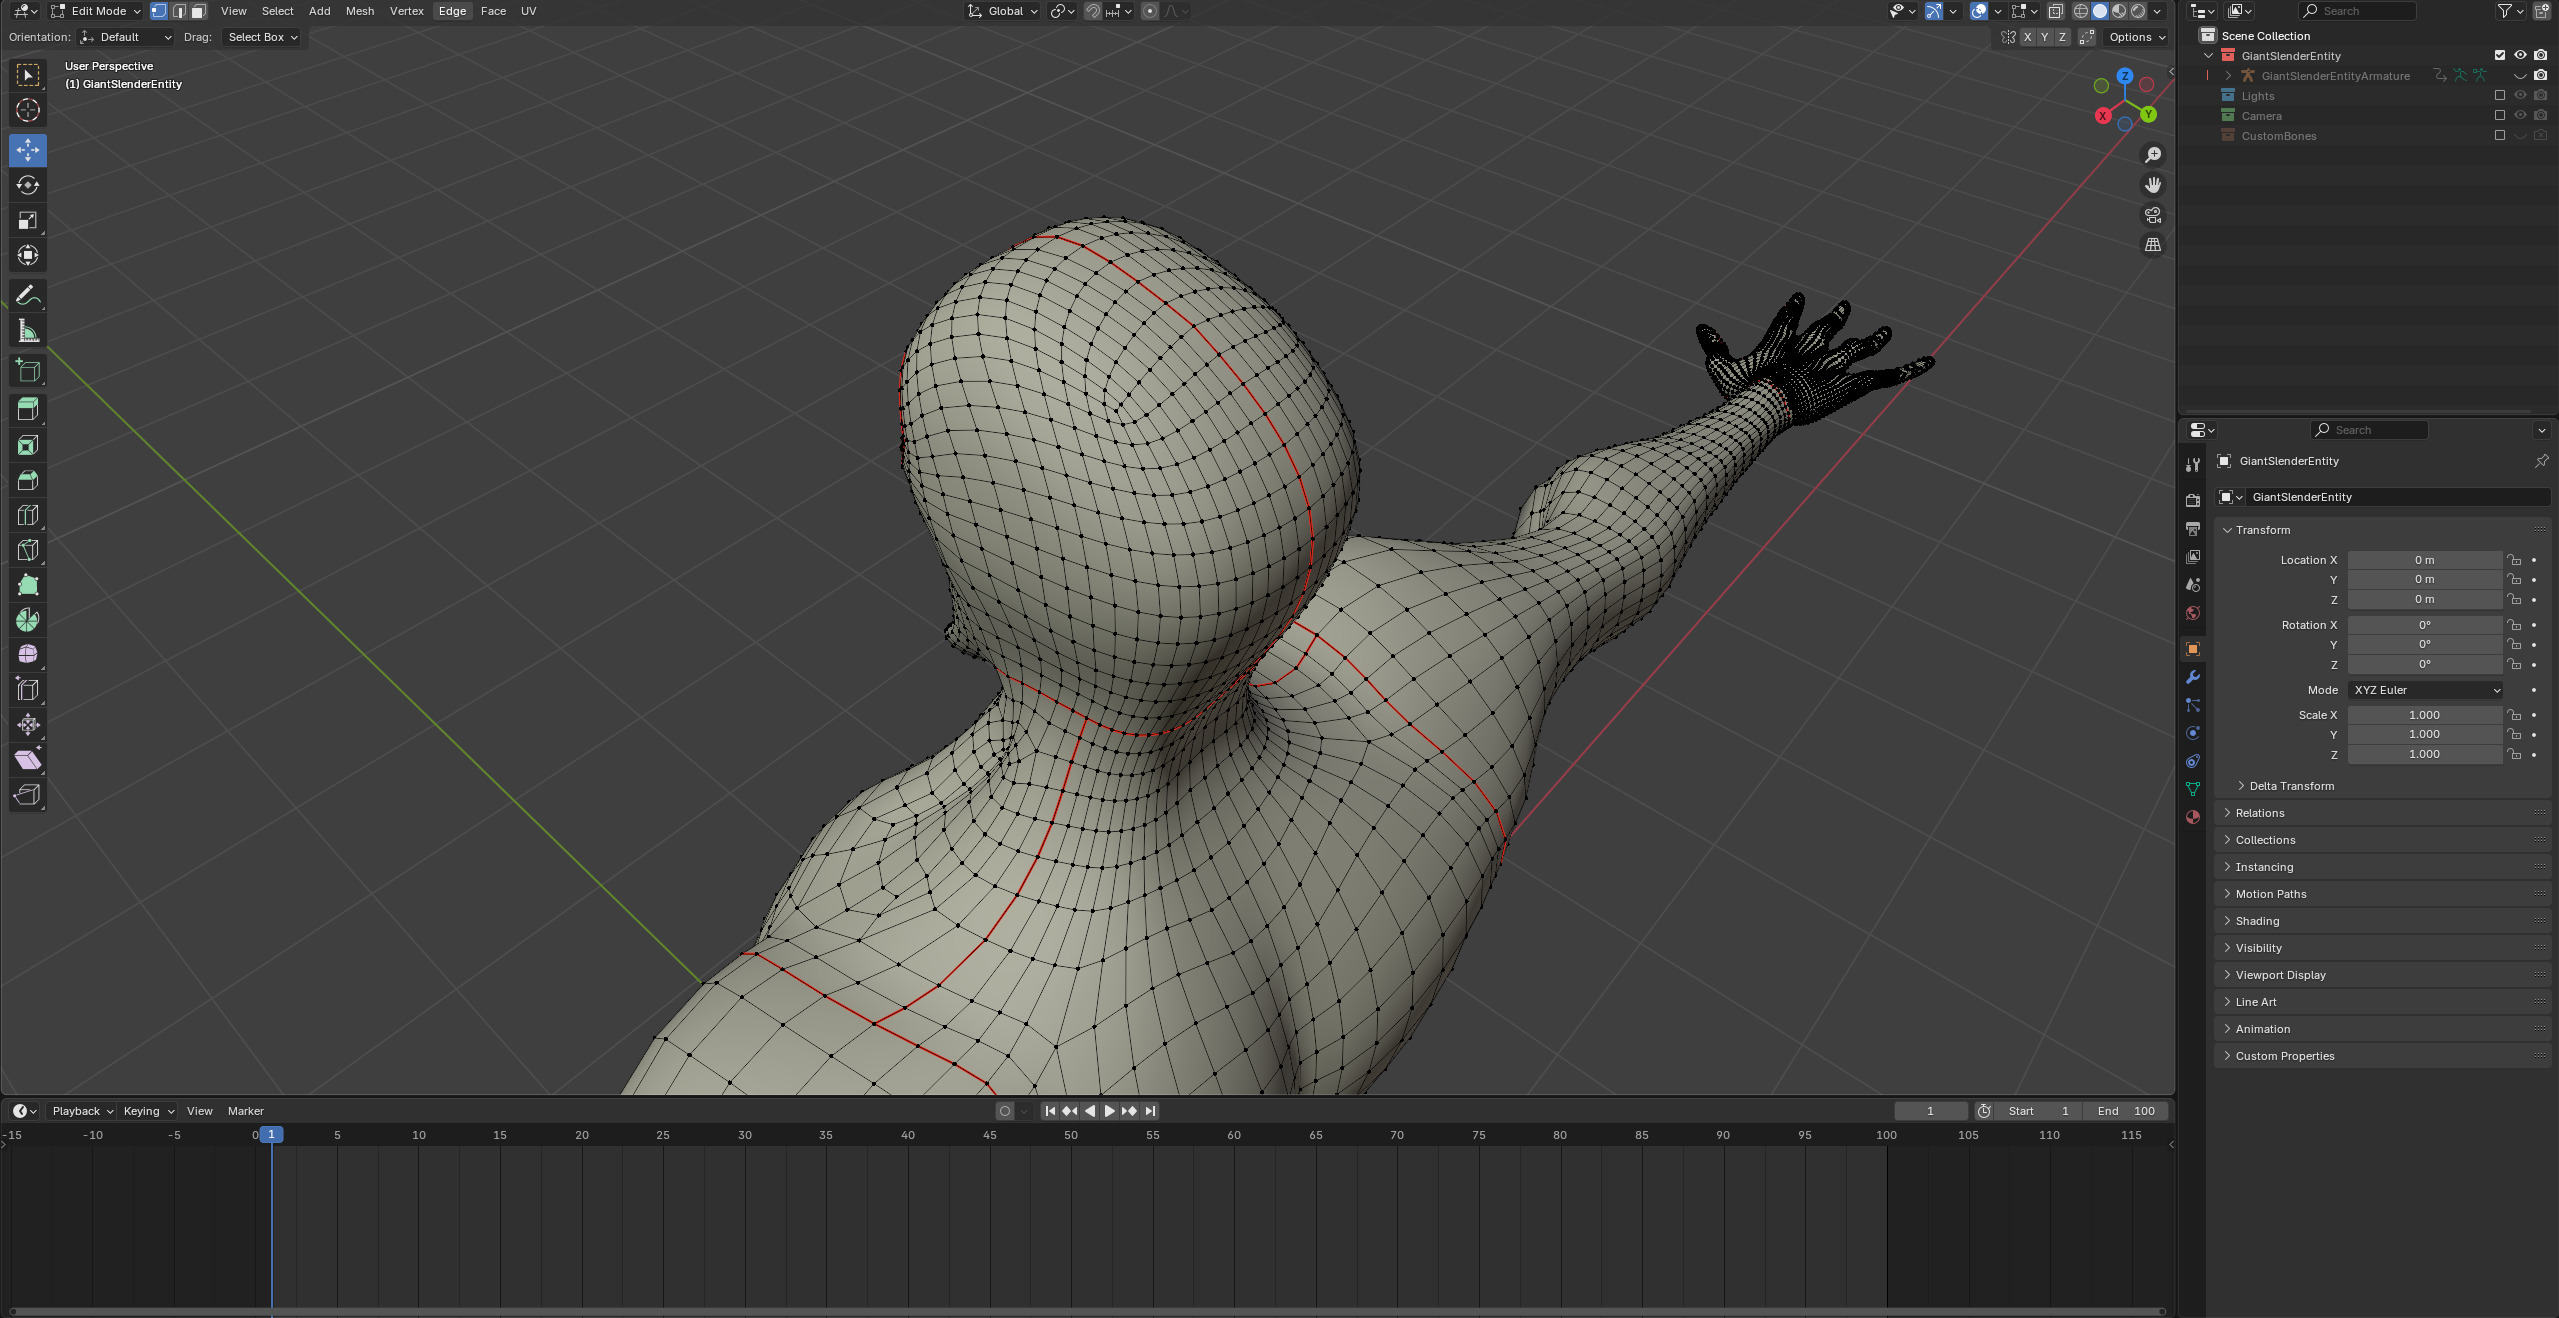Viewport: 2559px width, 1318px height.
Task: Toggle GiantSlenderEntity collection exclude checkbox
Action: pyautogui.click(x=2500, y=55)
